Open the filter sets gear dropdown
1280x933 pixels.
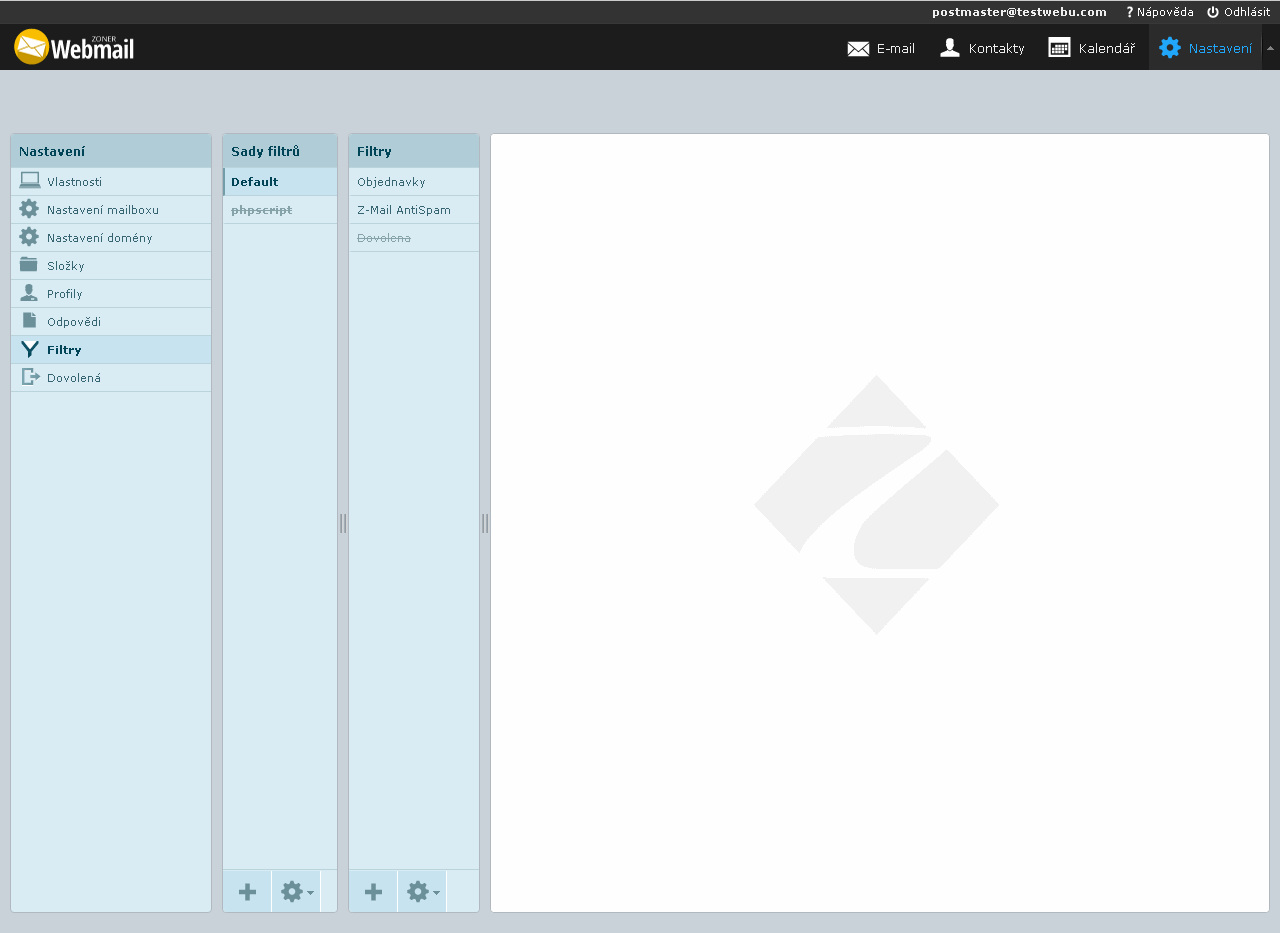click(296, 892)
